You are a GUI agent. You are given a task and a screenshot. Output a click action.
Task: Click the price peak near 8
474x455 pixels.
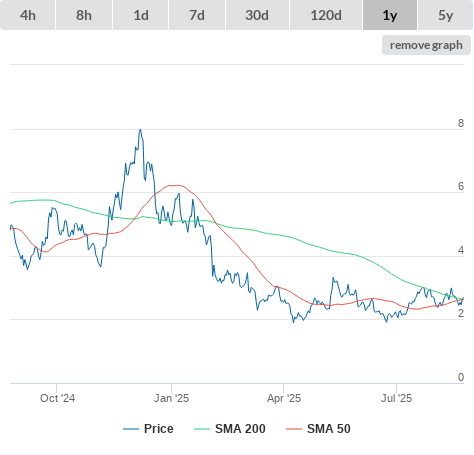click(x=141, y=130)
